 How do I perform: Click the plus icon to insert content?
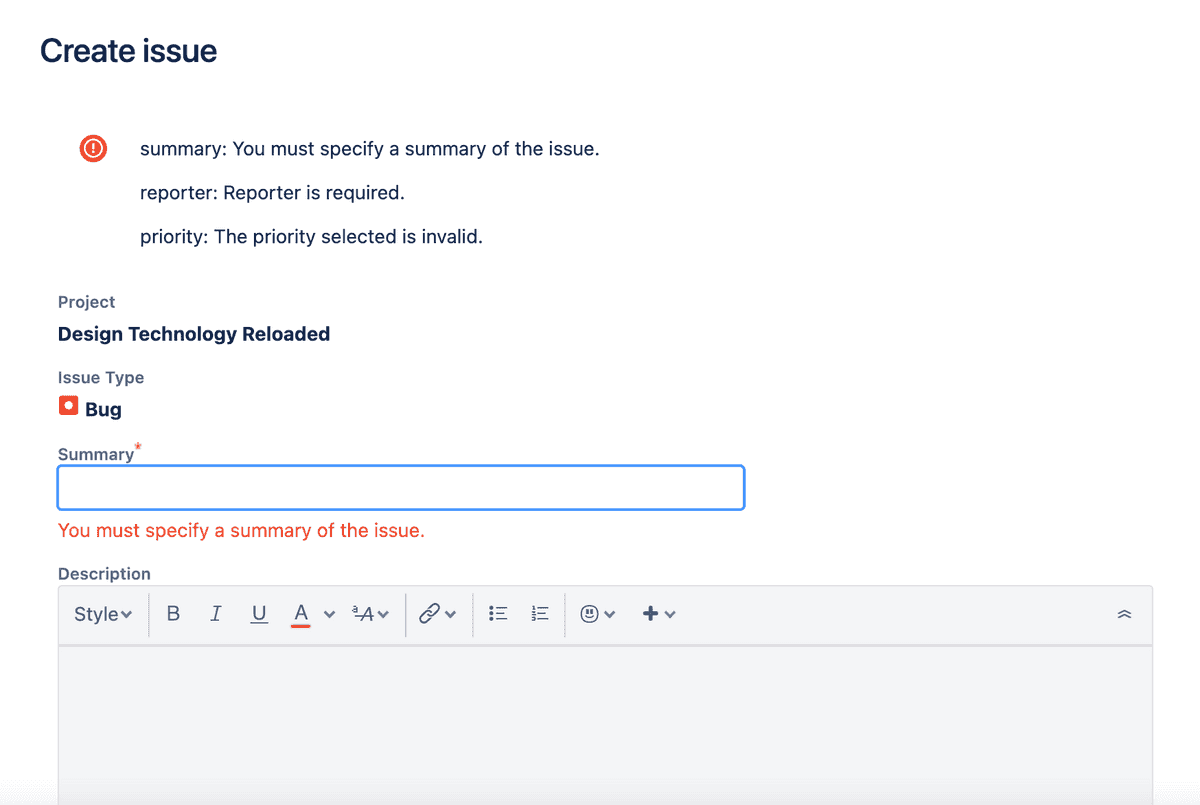tap(649, 613)
